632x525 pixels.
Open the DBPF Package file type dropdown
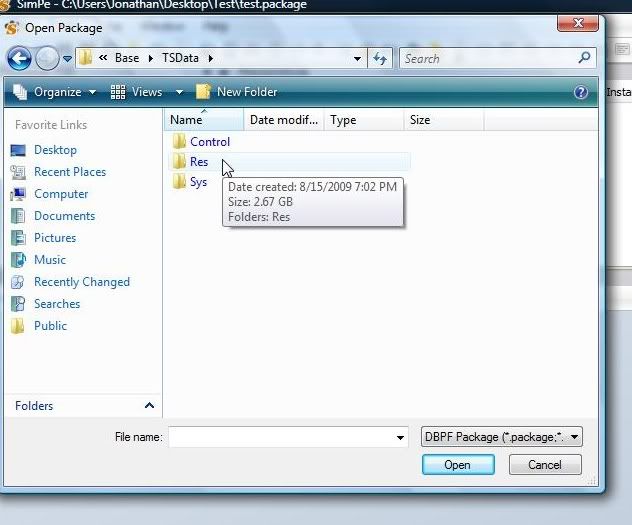coord(502,437)
